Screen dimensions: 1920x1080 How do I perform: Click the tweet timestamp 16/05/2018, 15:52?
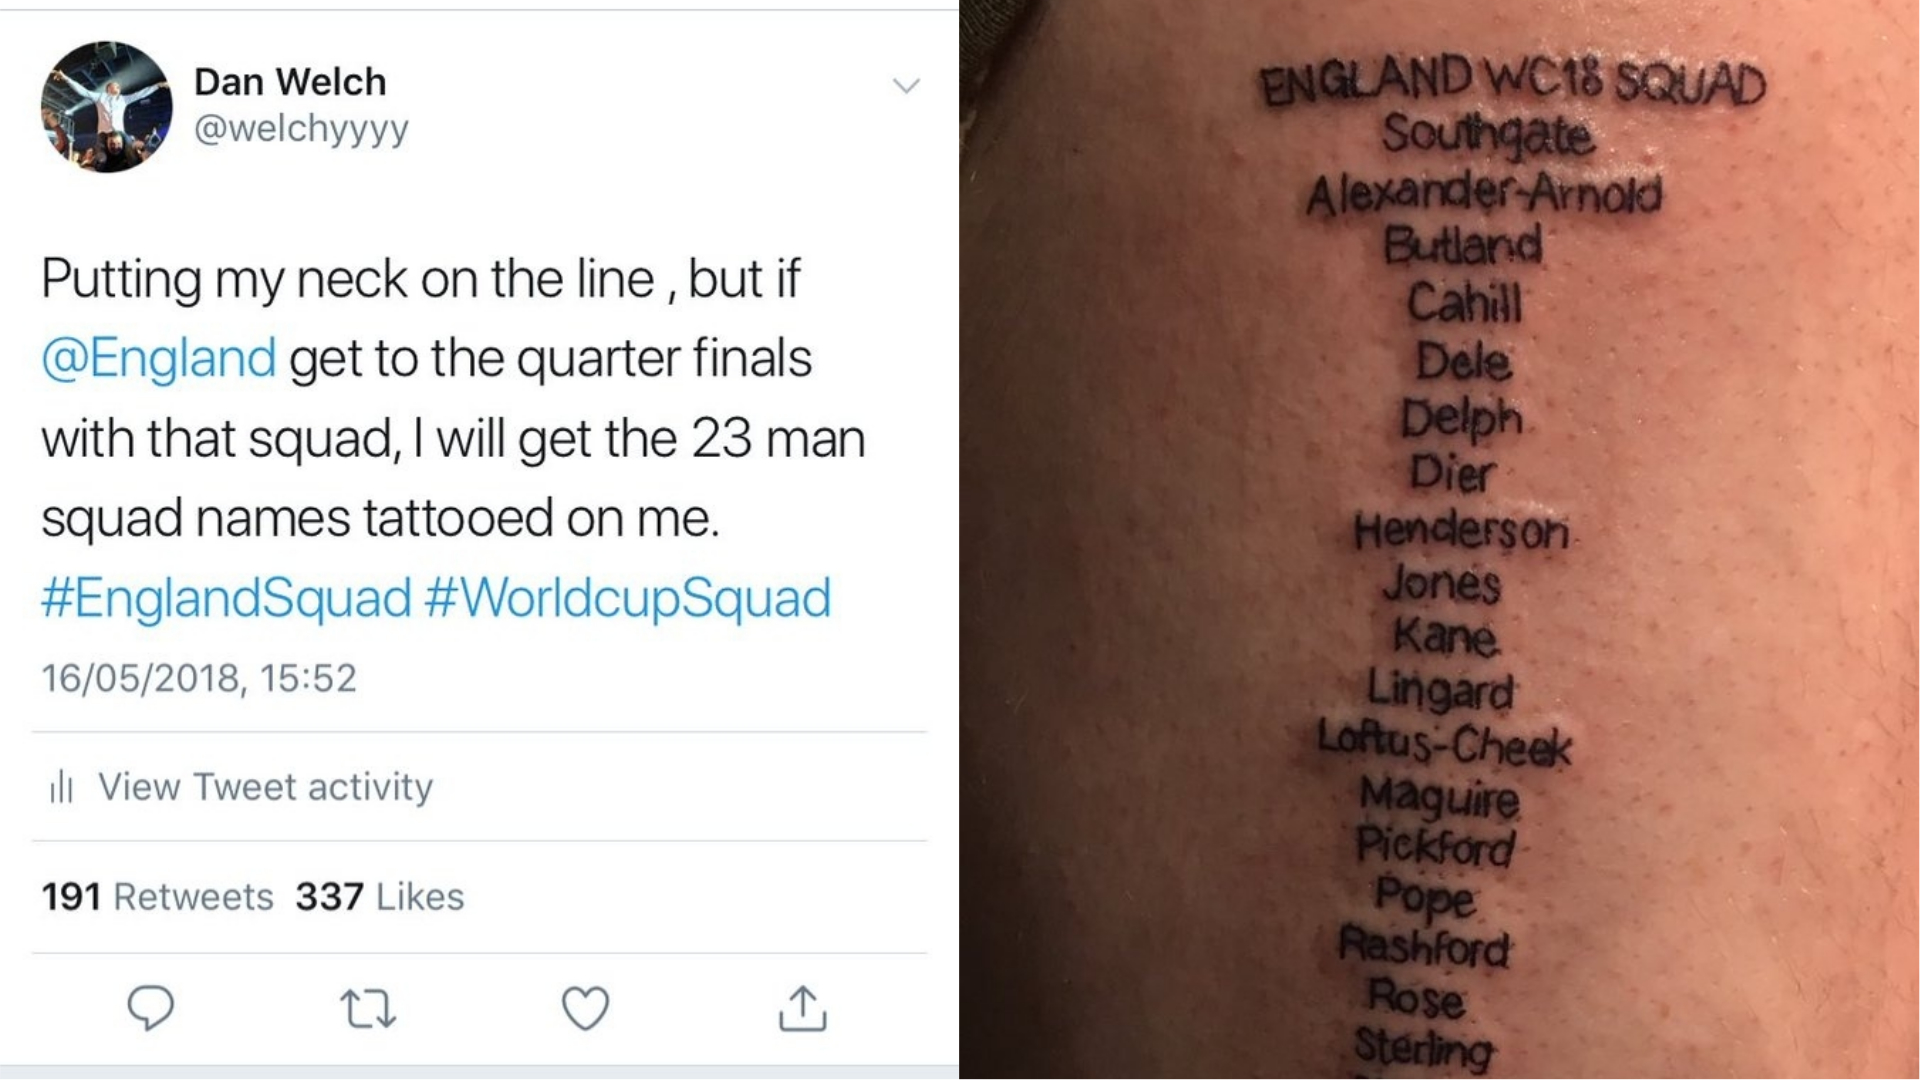coord(199,678)
